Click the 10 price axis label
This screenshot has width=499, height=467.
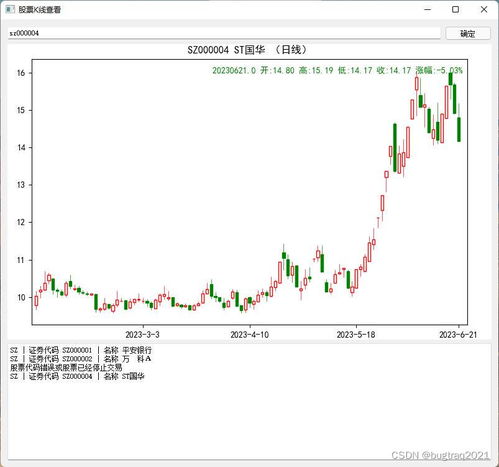[21, 297]
